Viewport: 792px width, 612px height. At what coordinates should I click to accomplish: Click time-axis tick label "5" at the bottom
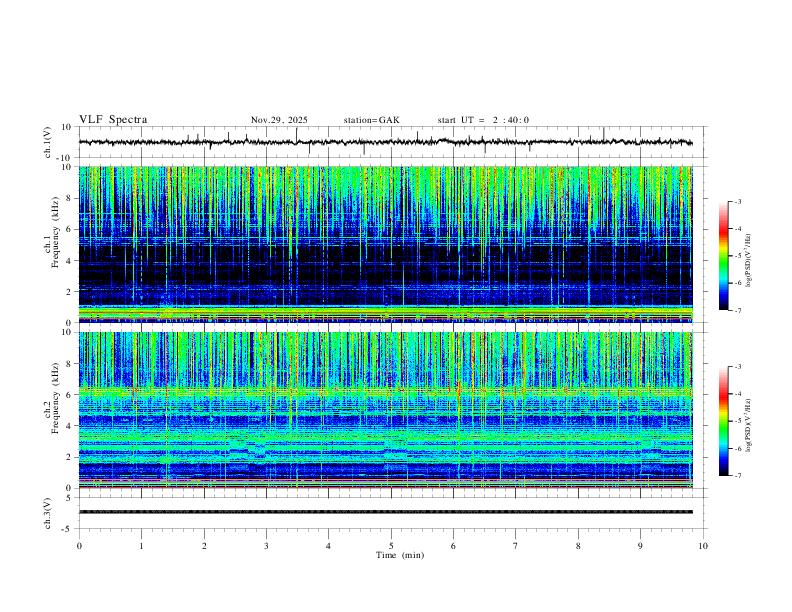[391, 546]
